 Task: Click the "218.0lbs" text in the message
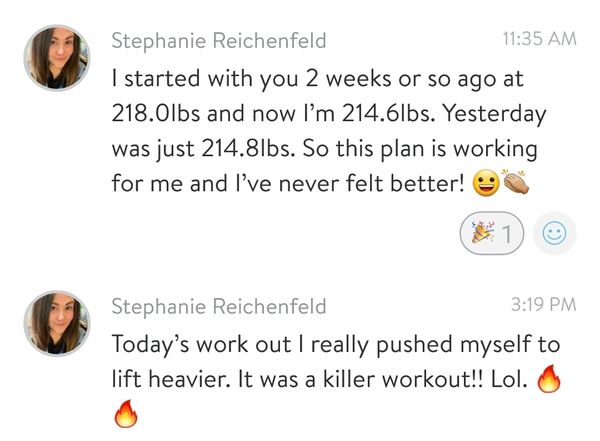tap(156, 114)
